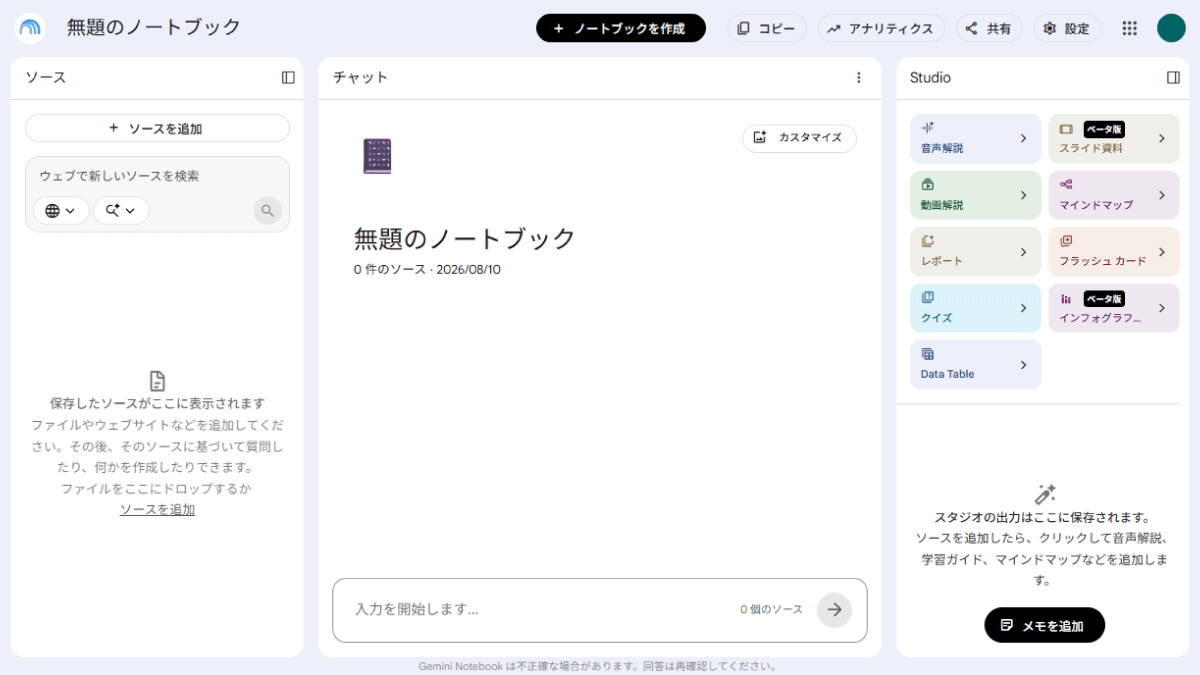Click the コピー button
This screenshot has height=675, width=1200.
pyautogui.click(x=767, y=28)
